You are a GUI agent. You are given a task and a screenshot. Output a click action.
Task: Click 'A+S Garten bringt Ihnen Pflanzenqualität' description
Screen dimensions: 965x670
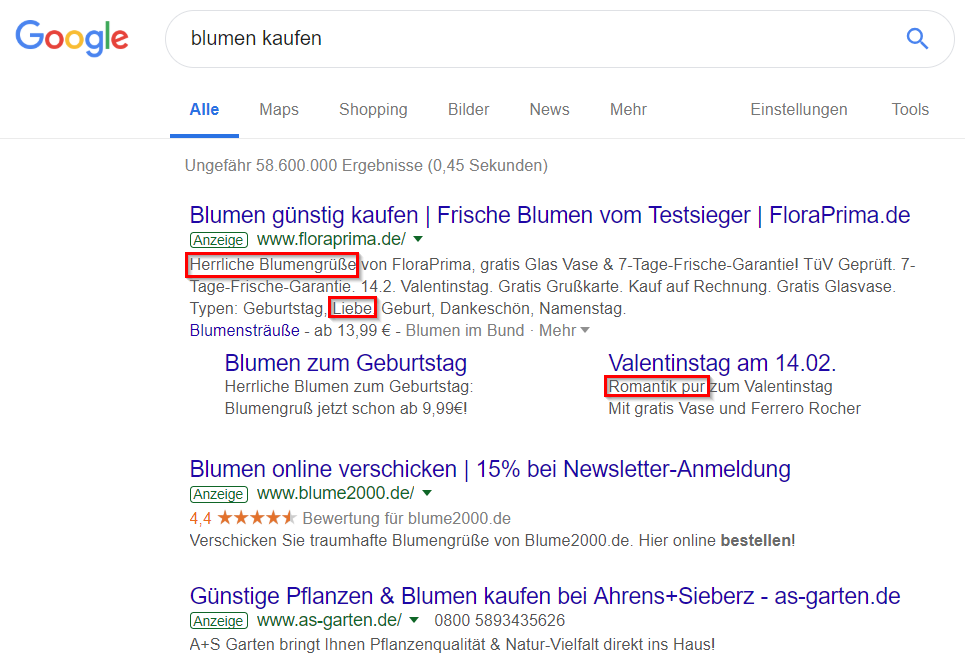(x=452, y=645)
